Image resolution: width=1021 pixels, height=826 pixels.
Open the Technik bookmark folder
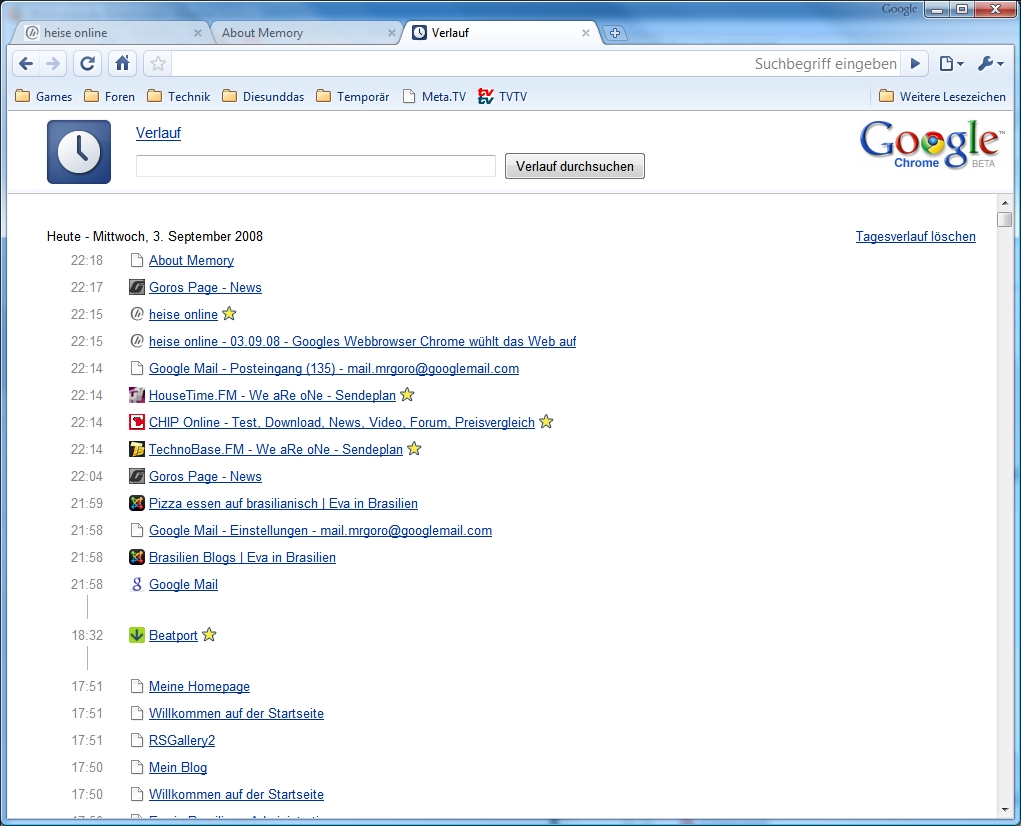point(178,96)
